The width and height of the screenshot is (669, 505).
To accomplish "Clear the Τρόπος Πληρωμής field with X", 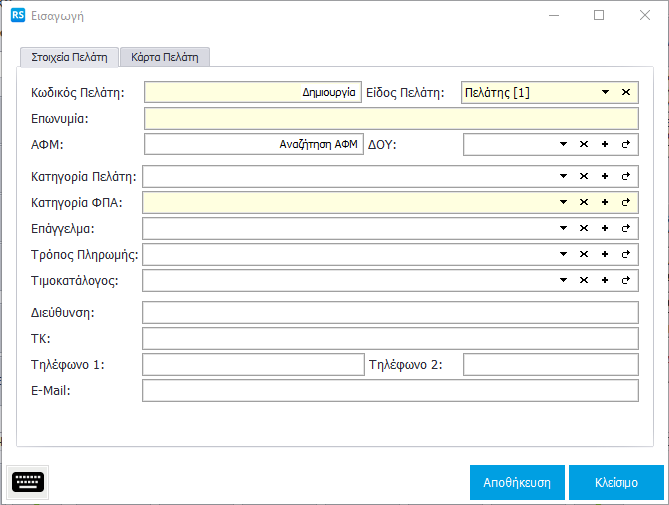I will 585,255.
